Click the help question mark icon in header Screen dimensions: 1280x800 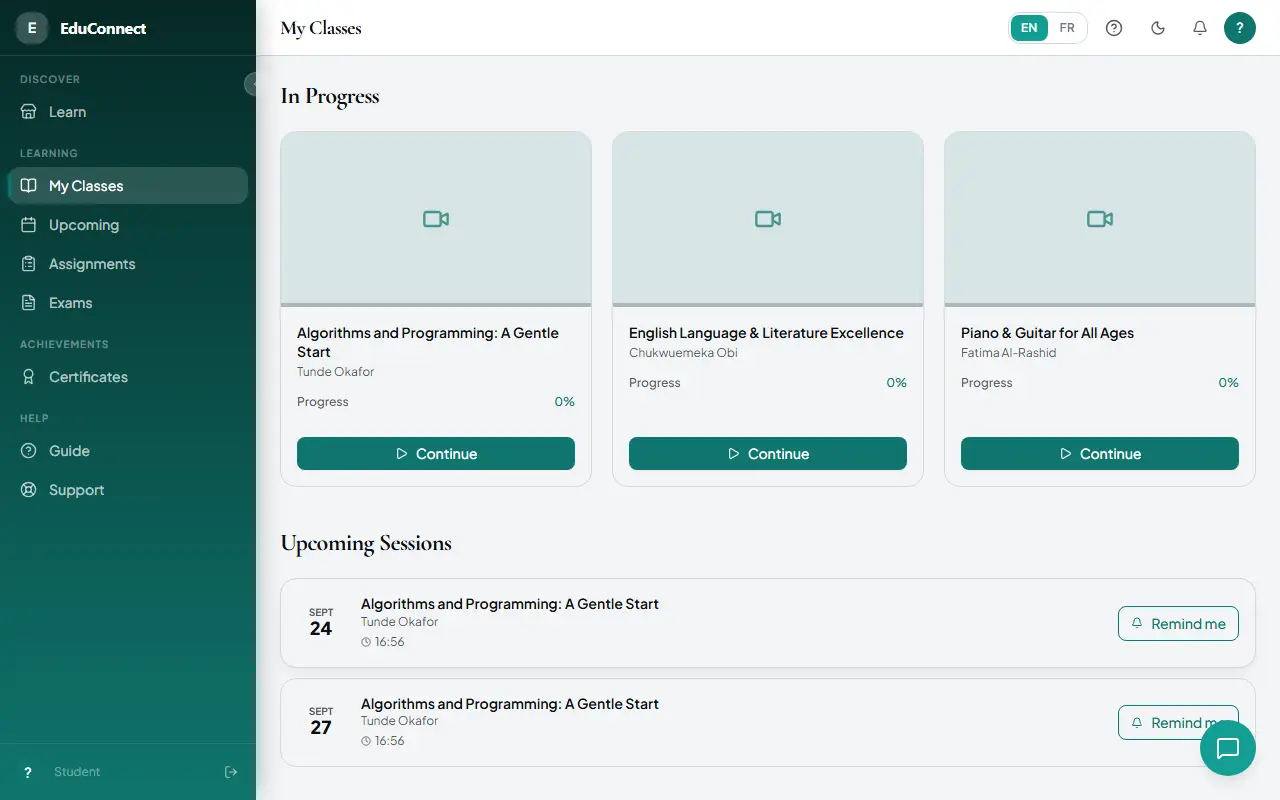pos(1114,28)
